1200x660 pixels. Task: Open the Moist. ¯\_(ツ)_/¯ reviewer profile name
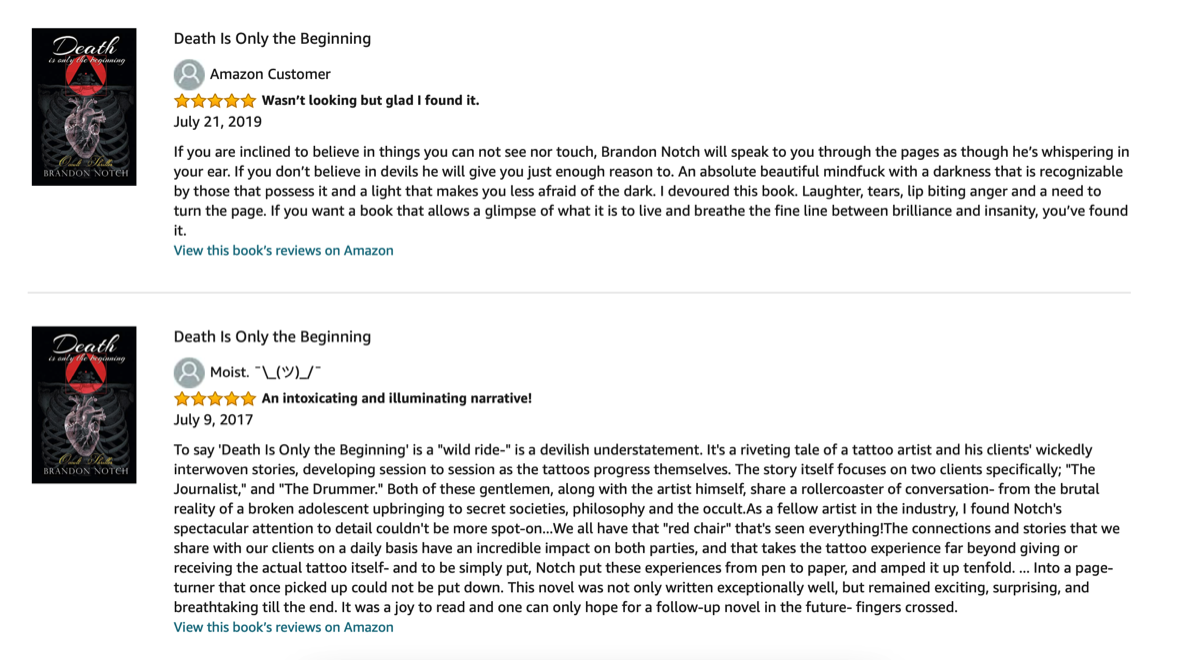coord(265,372)
